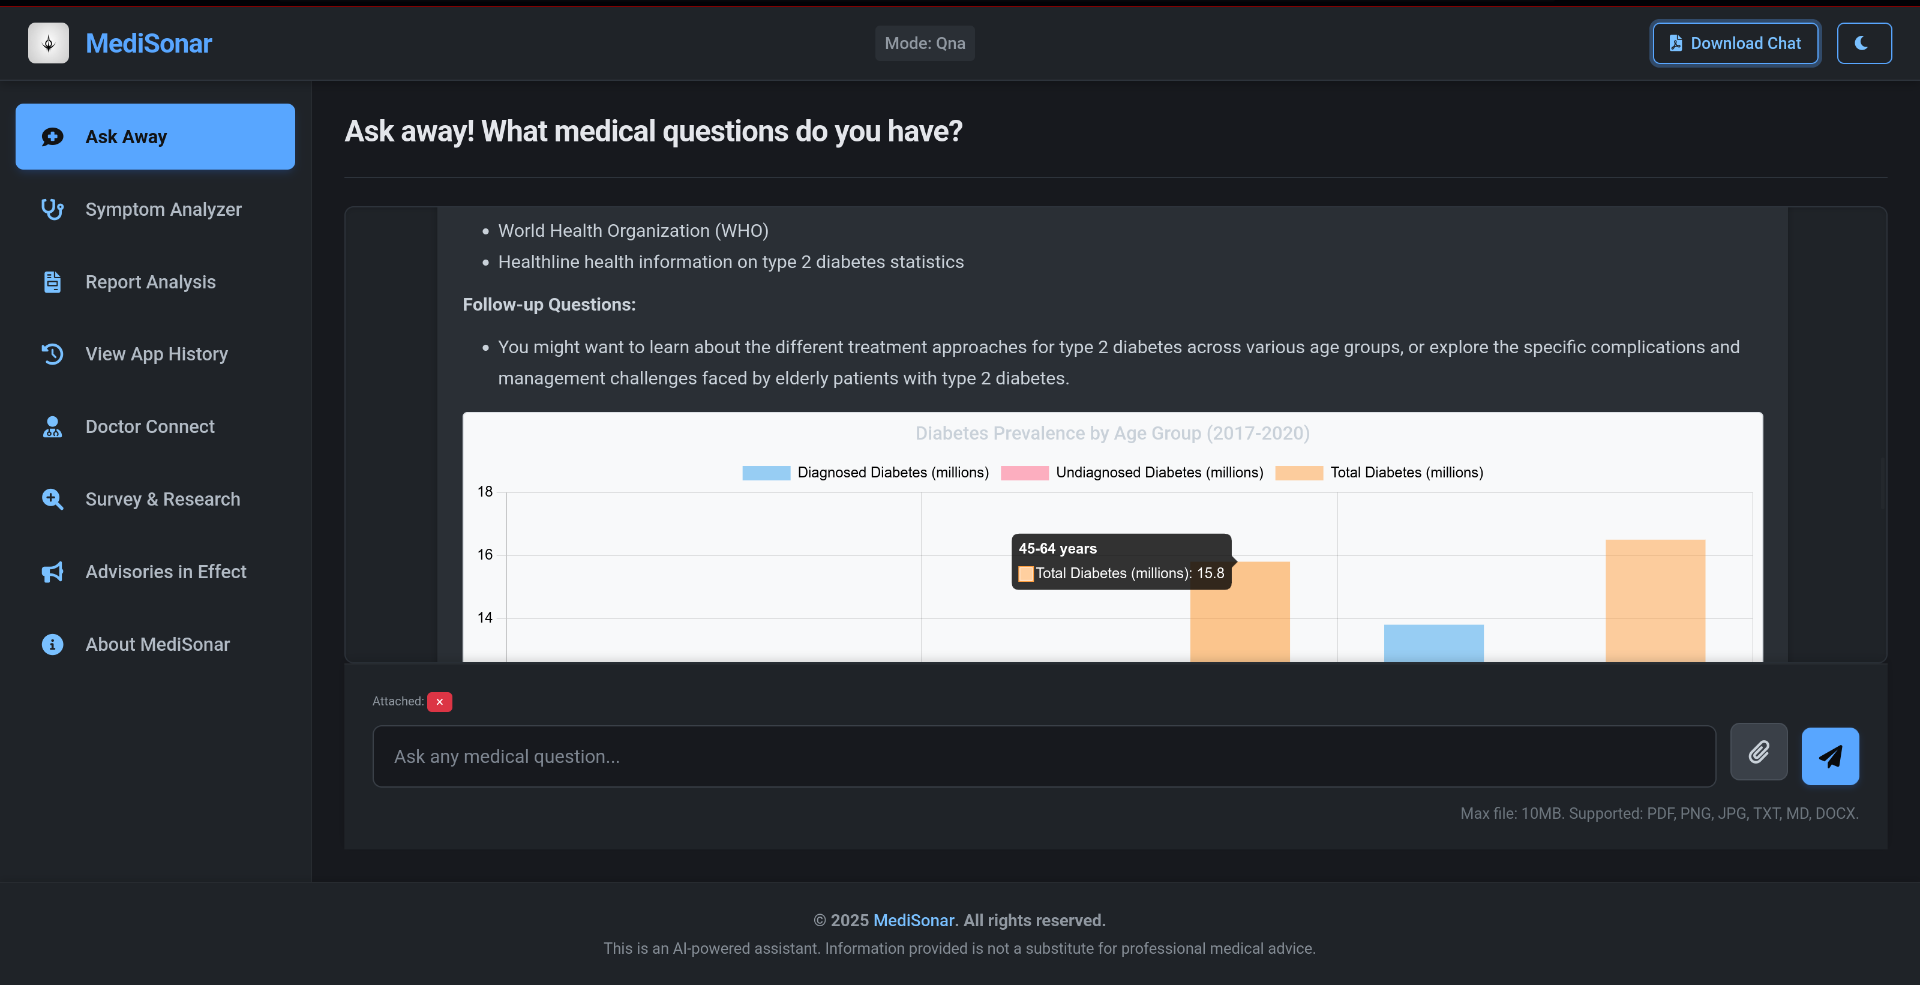Send message with paper plane icon
1920x985 pixels.
tap(1829, 756)
